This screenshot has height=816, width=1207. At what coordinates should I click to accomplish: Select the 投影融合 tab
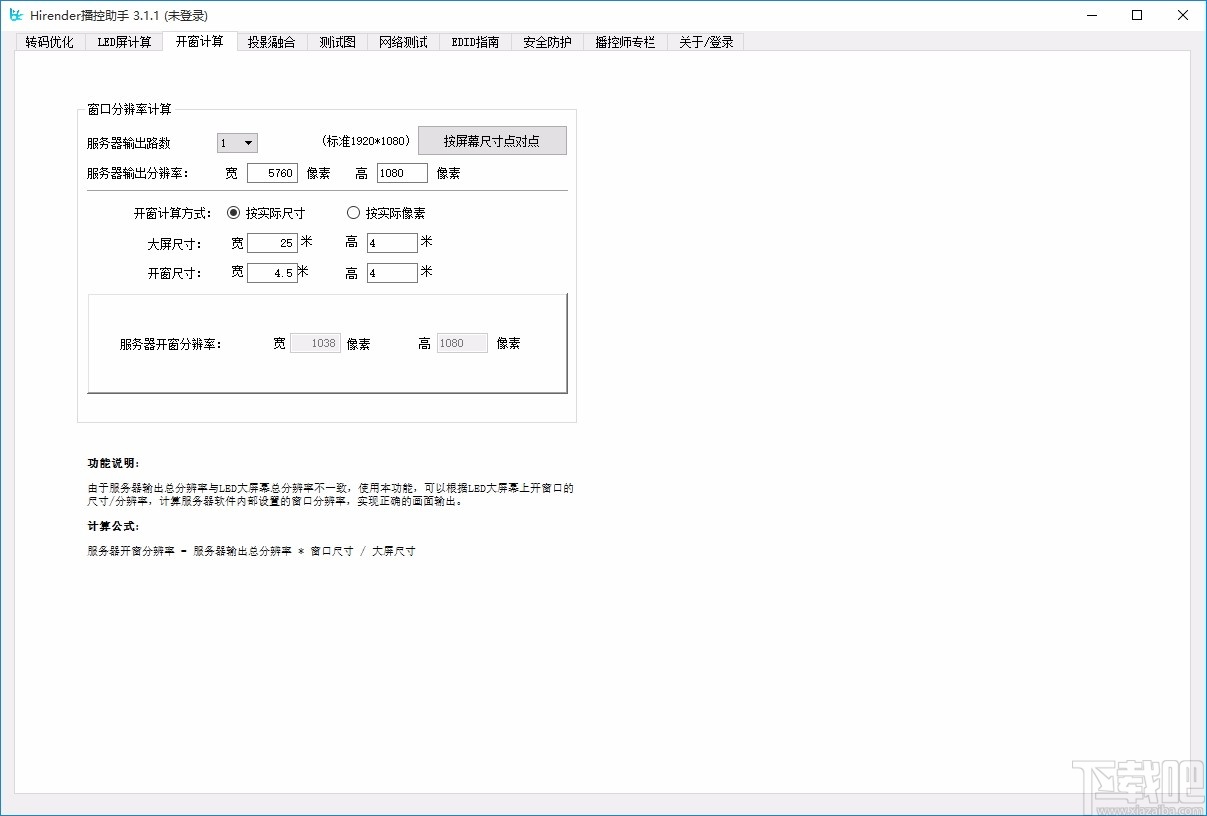(x=272, y=41)
